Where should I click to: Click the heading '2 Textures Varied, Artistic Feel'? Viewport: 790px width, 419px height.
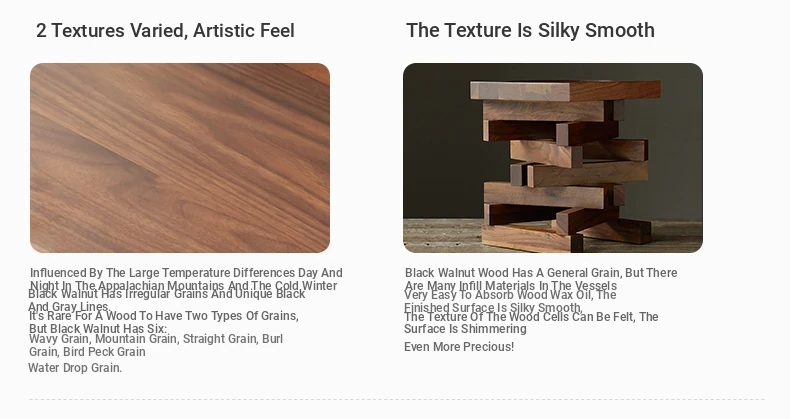pyautogui.click(x=165, y=30)
